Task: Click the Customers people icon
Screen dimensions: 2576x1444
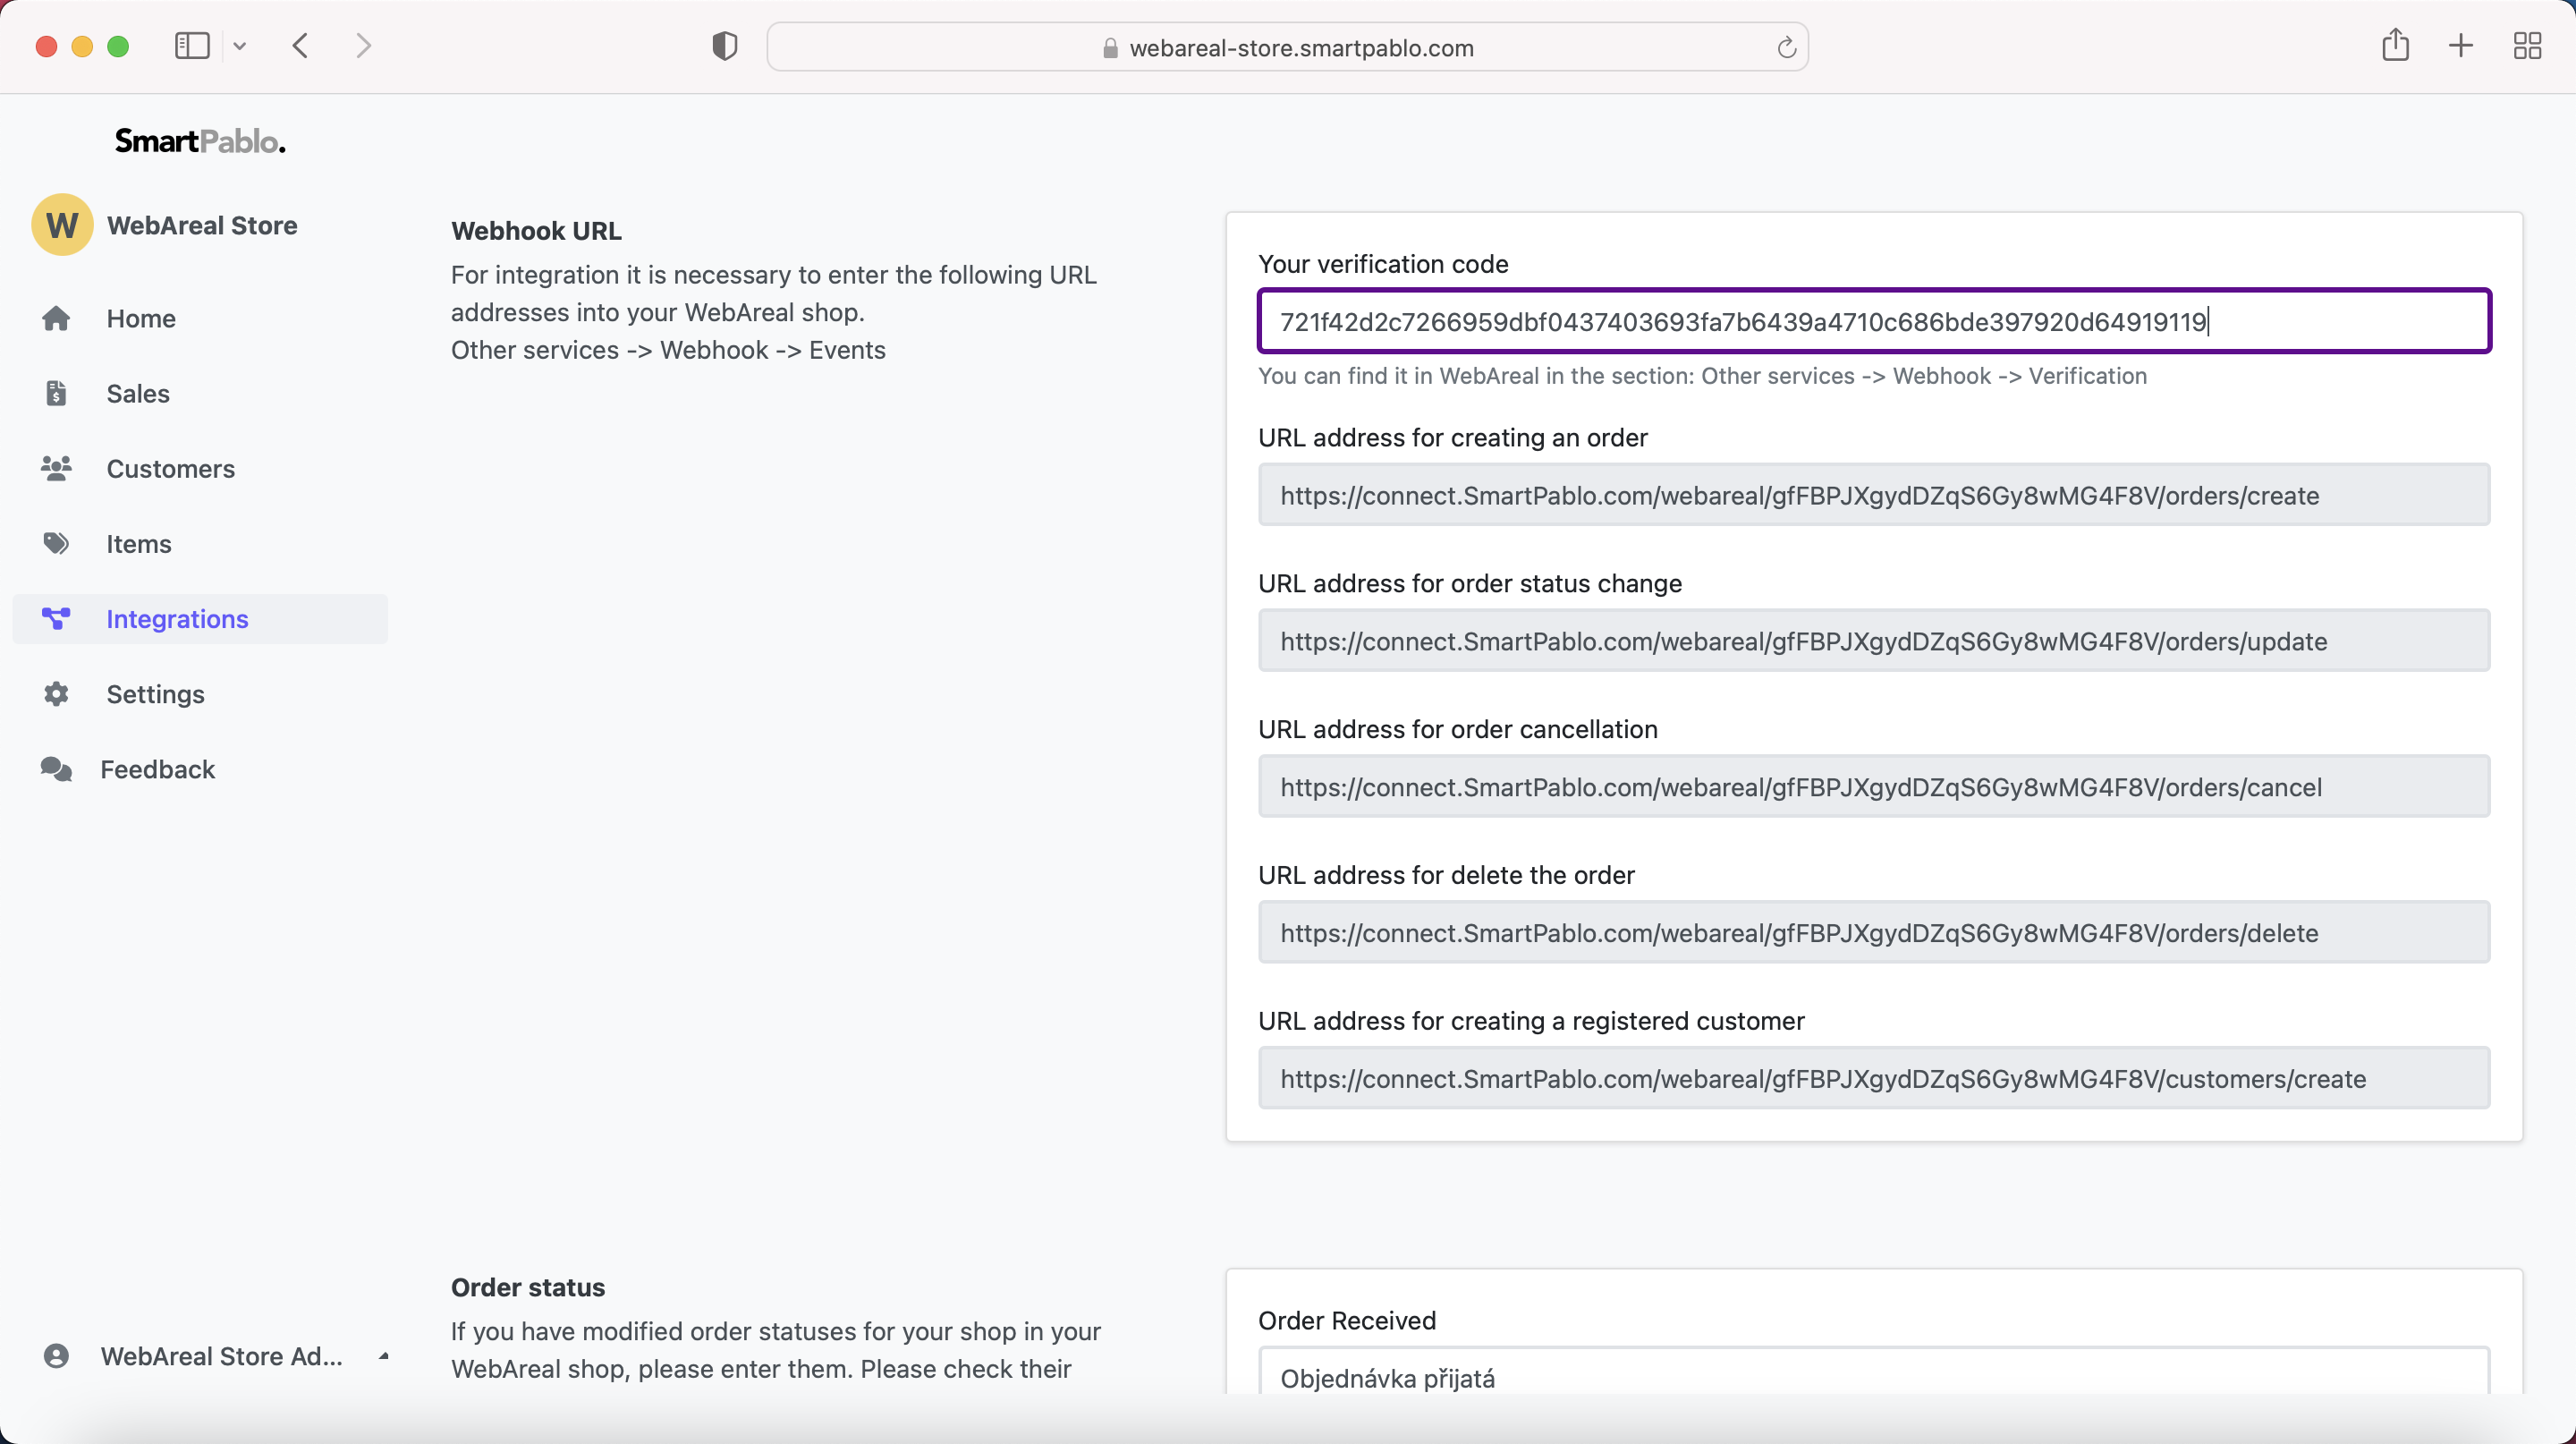Action: [x=56, y=468]
